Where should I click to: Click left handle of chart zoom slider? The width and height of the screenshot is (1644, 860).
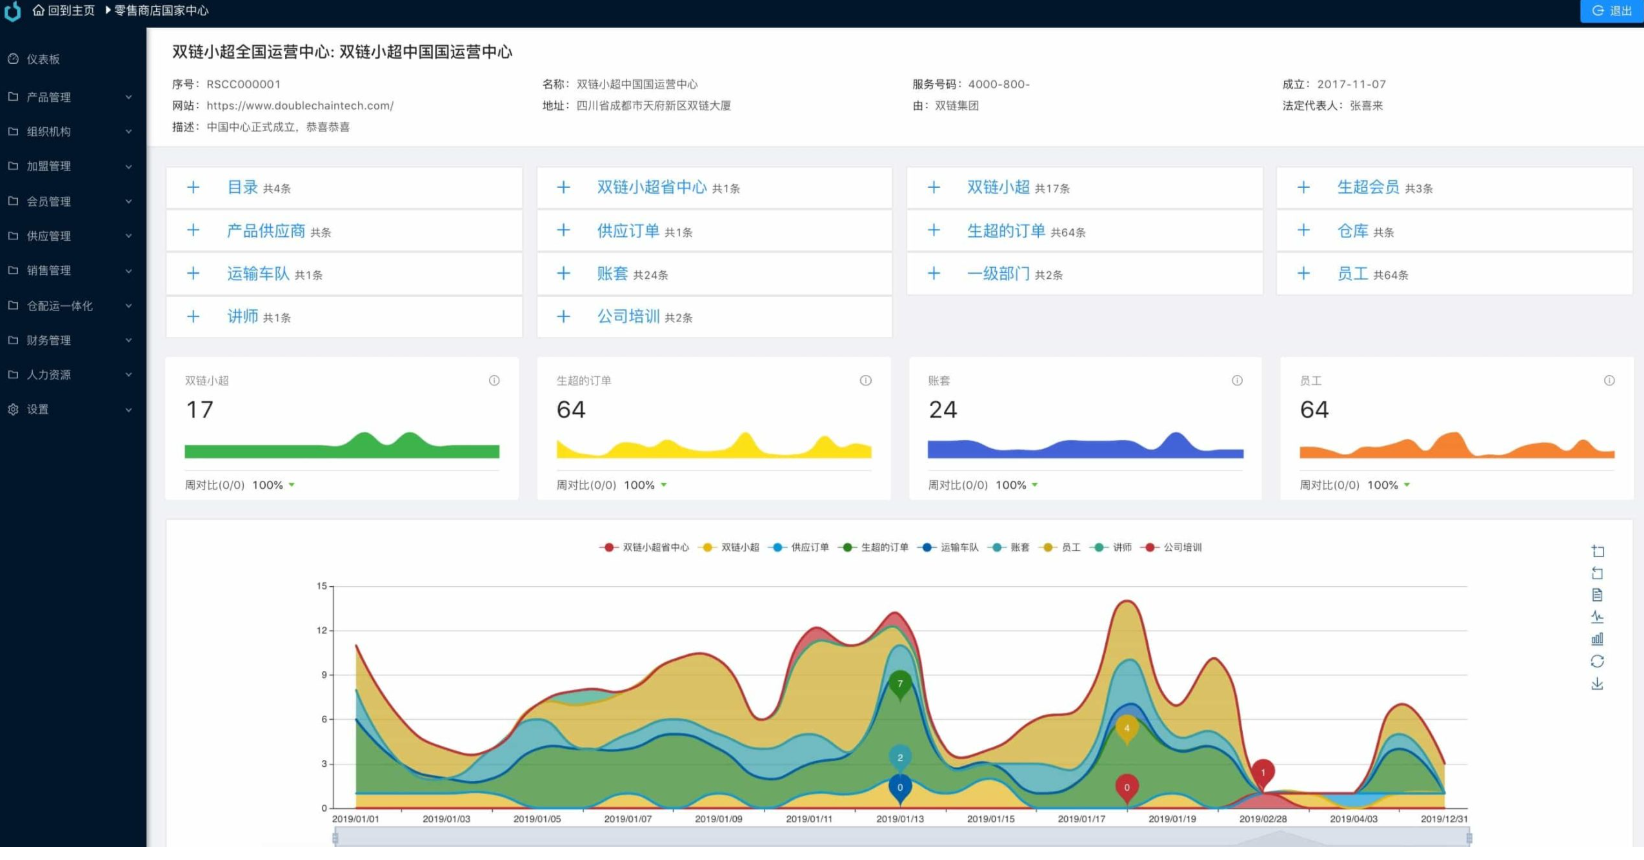pyautogui.click(x=335, y=838)
